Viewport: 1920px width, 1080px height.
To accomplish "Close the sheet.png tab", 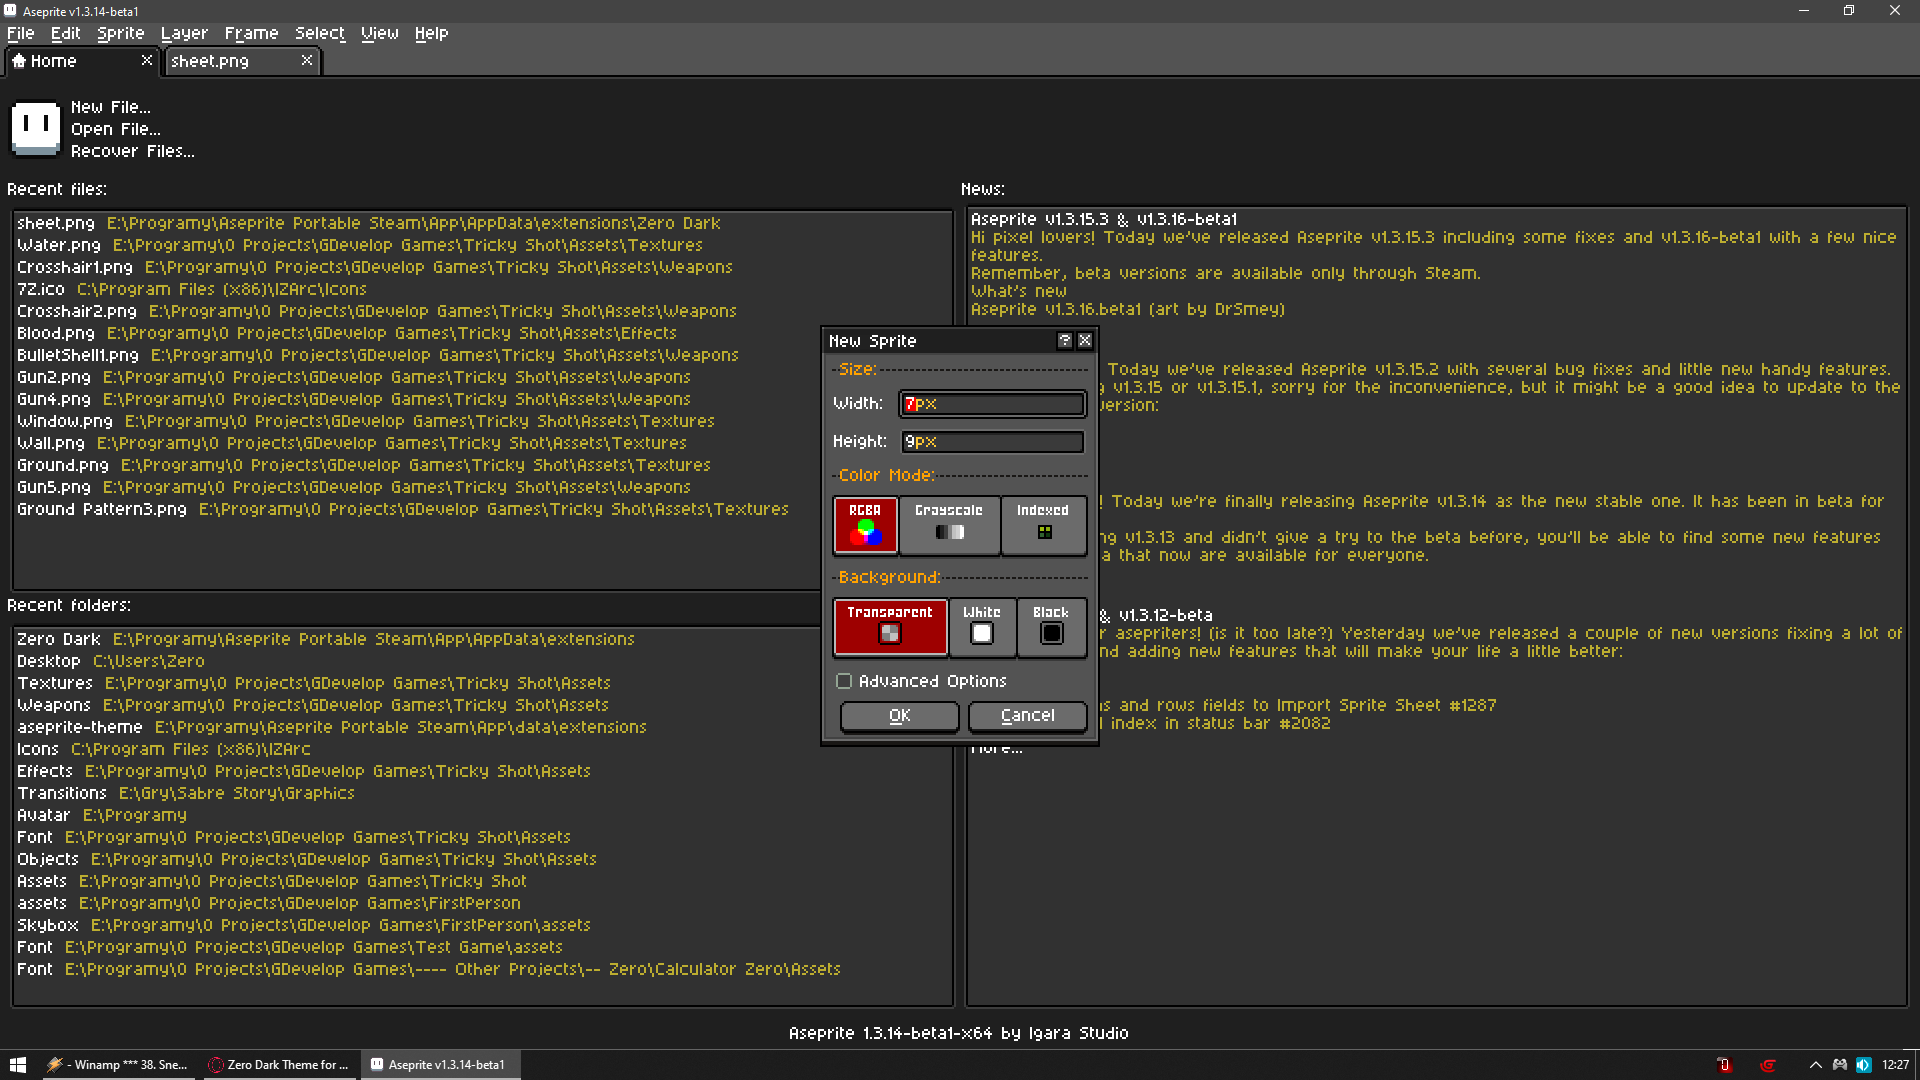I will click(x=307, y=61).
